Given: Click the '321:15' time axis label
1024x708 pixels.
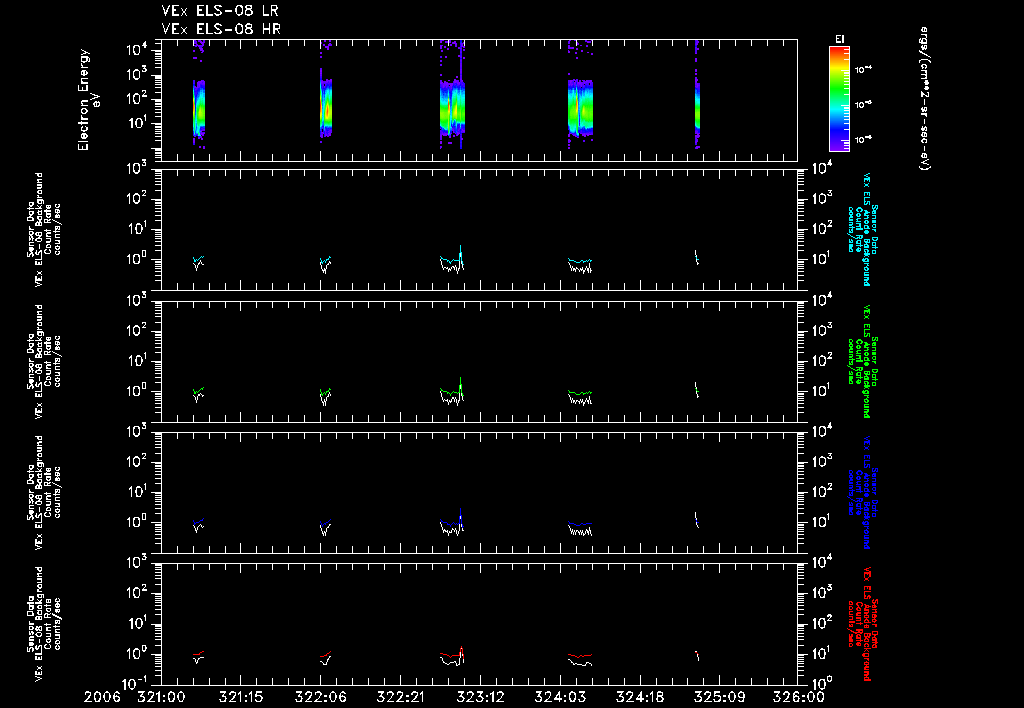Looking at the screenshot, I should pos(240,698).
